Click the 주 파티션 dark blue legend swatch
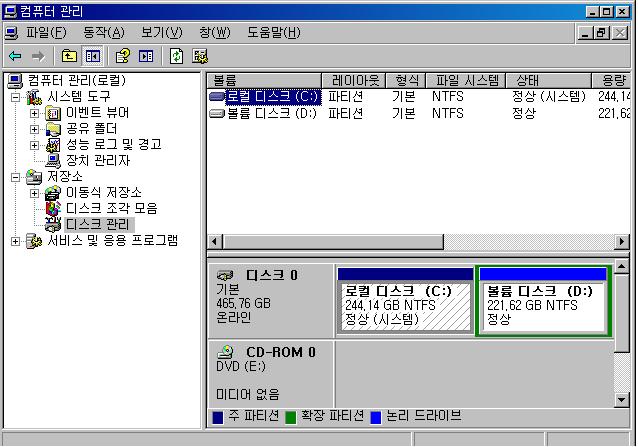 tap(218, 417)
